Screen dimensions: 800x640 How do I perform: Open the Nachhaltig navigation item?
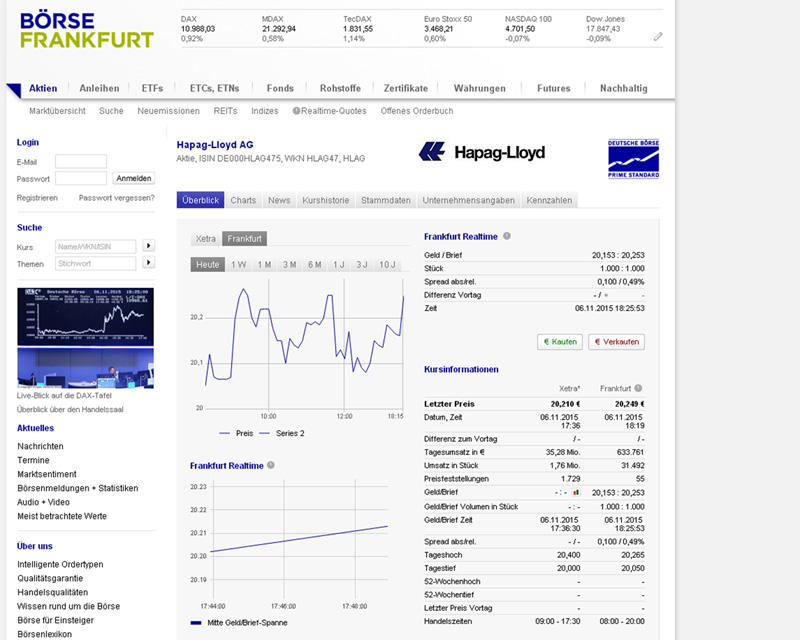pos(623,88)
